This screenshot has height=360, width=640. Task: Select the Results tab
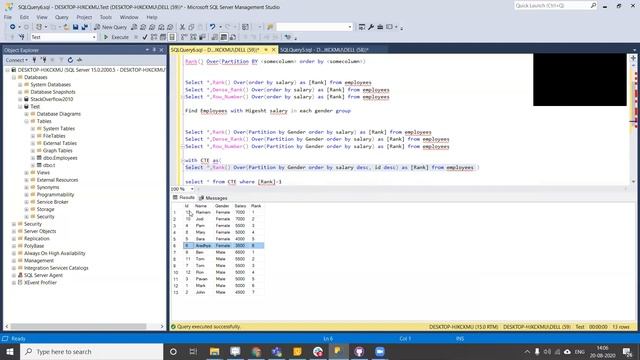click(184, 198)
